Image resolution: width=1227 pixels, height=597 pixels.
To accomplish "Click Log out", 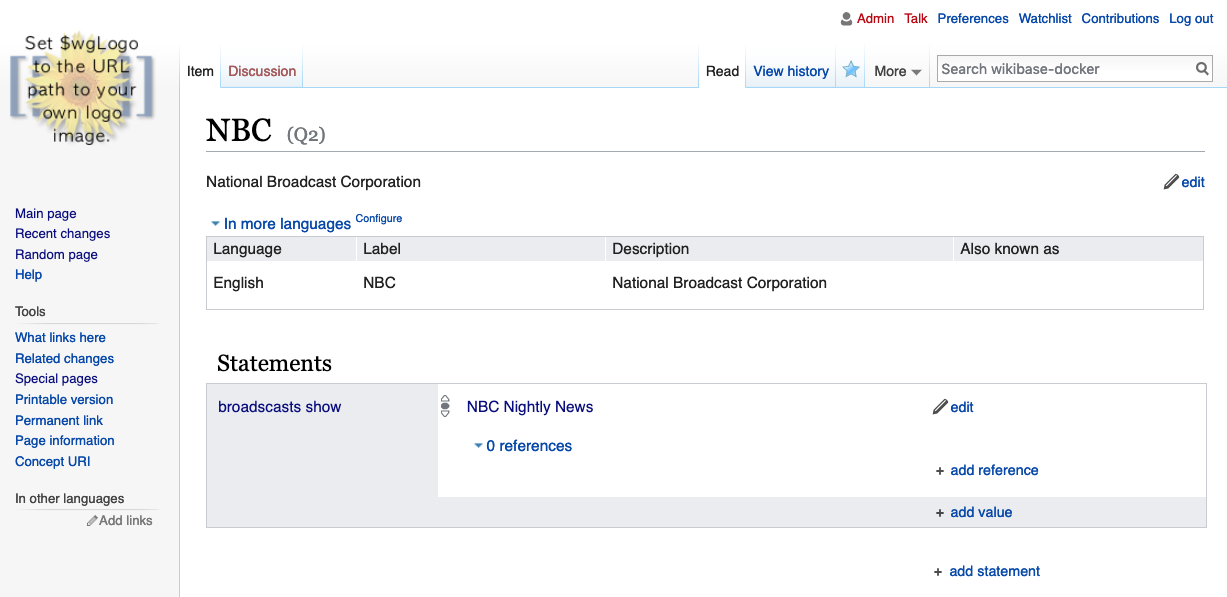I will point(1191,19).
